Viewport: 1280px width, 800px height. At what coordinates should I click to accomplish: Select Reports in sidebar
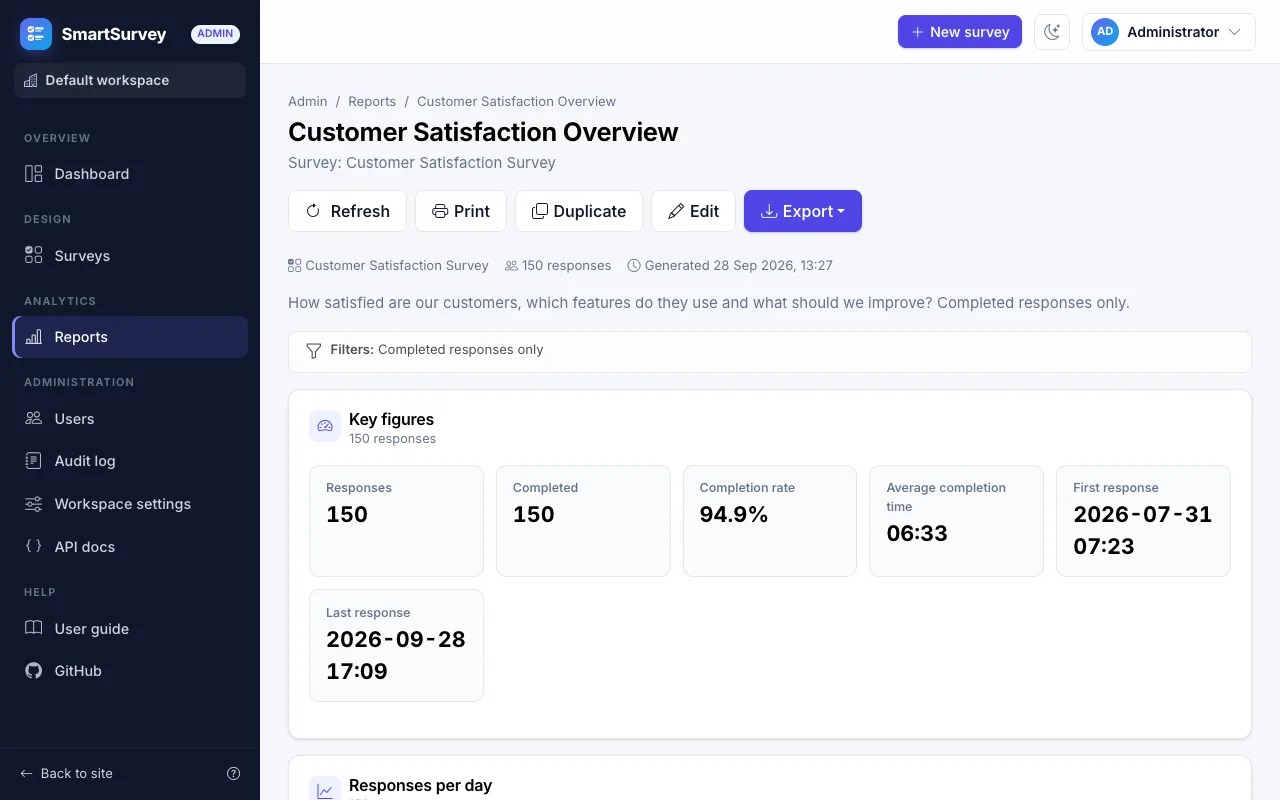coord(130,337)
